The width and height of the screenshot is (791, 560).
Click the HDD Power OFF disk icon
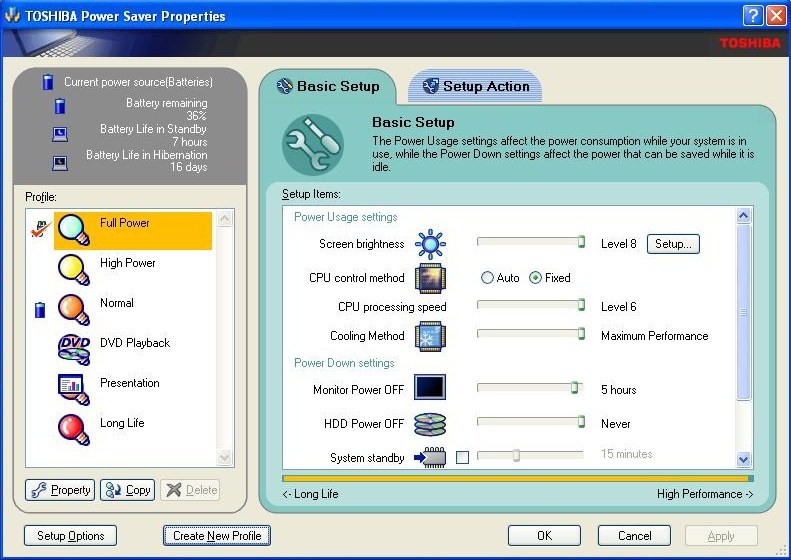pyautogui.click(x=430, y=424)
